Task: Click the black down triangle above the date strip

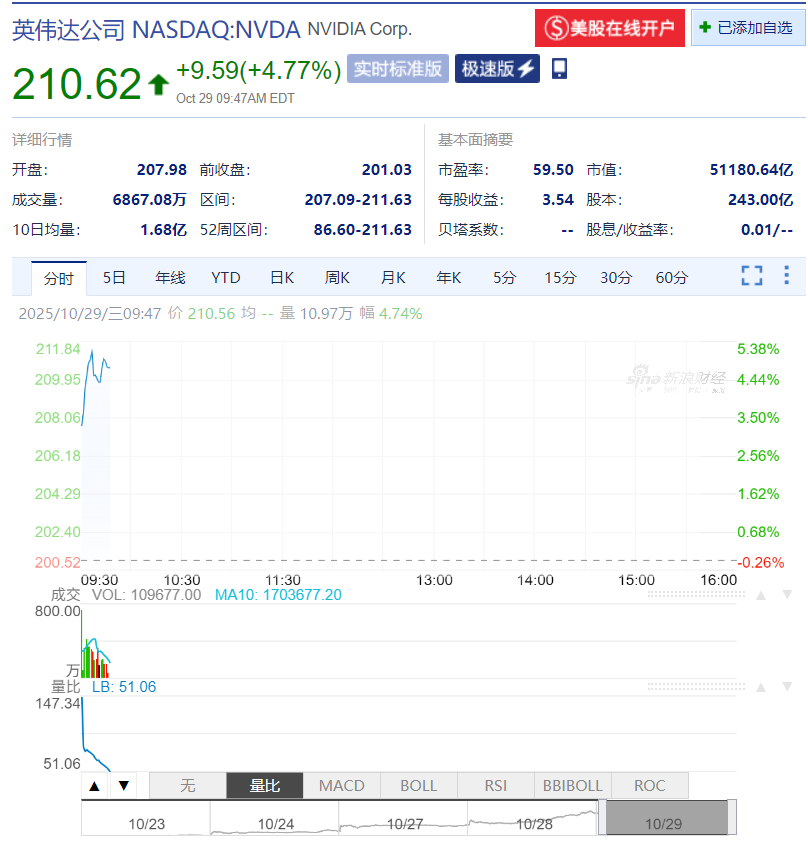Action: click(x=124, y=785)
